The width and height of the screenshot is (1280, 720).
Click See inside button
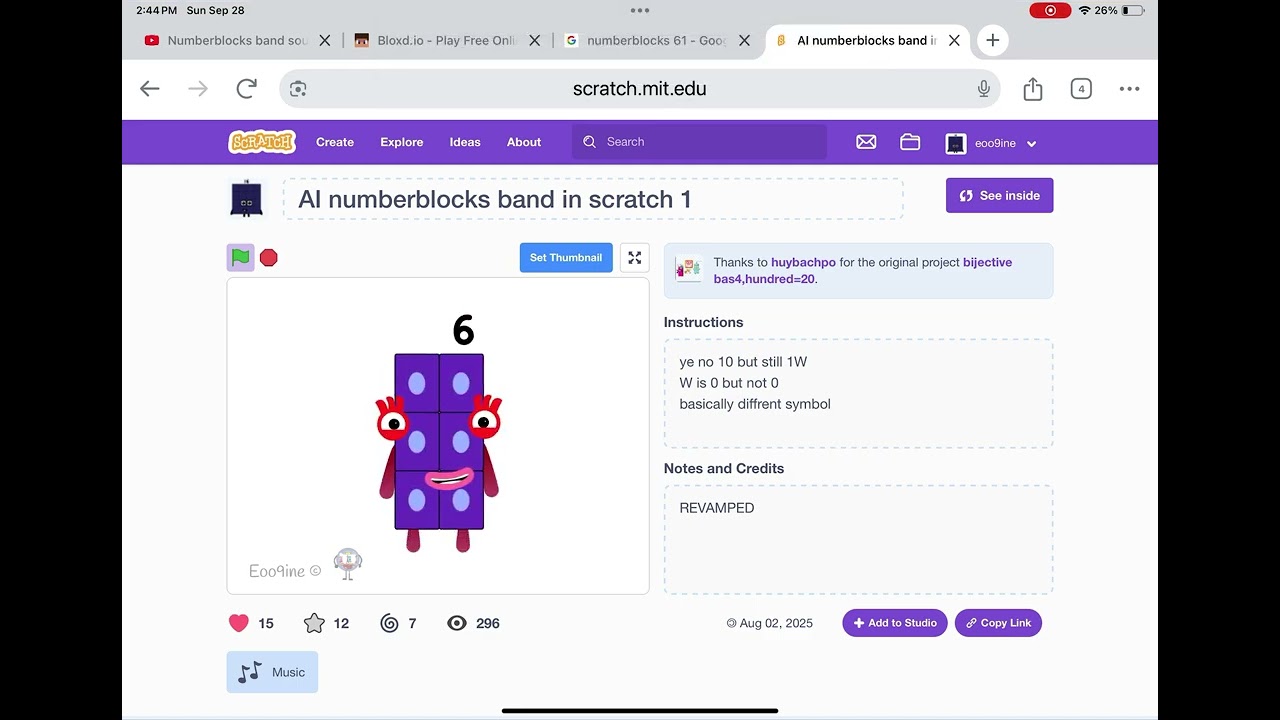click(x=999, y=196)
